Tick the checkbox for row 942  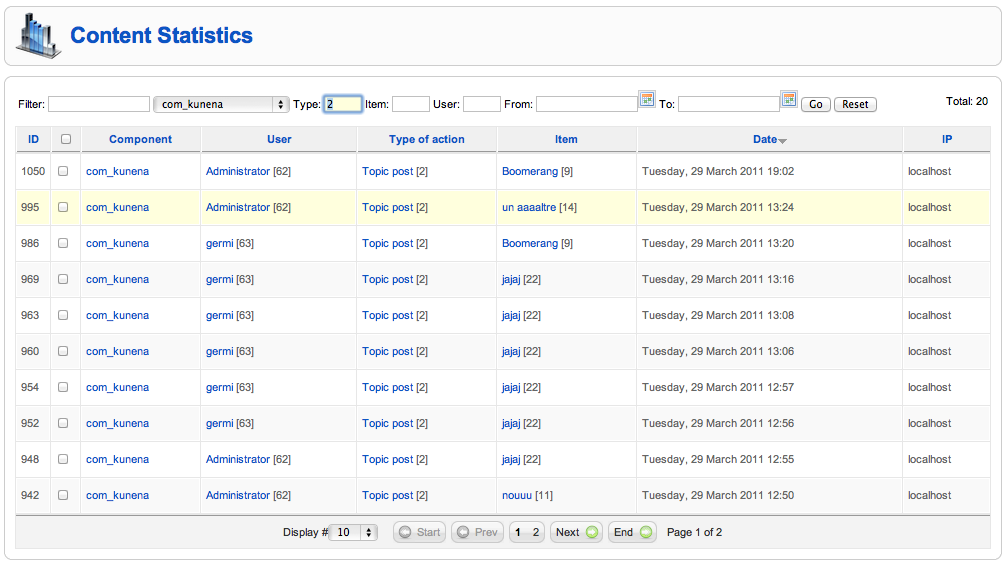pyautogui.click(x=63, y=495)
